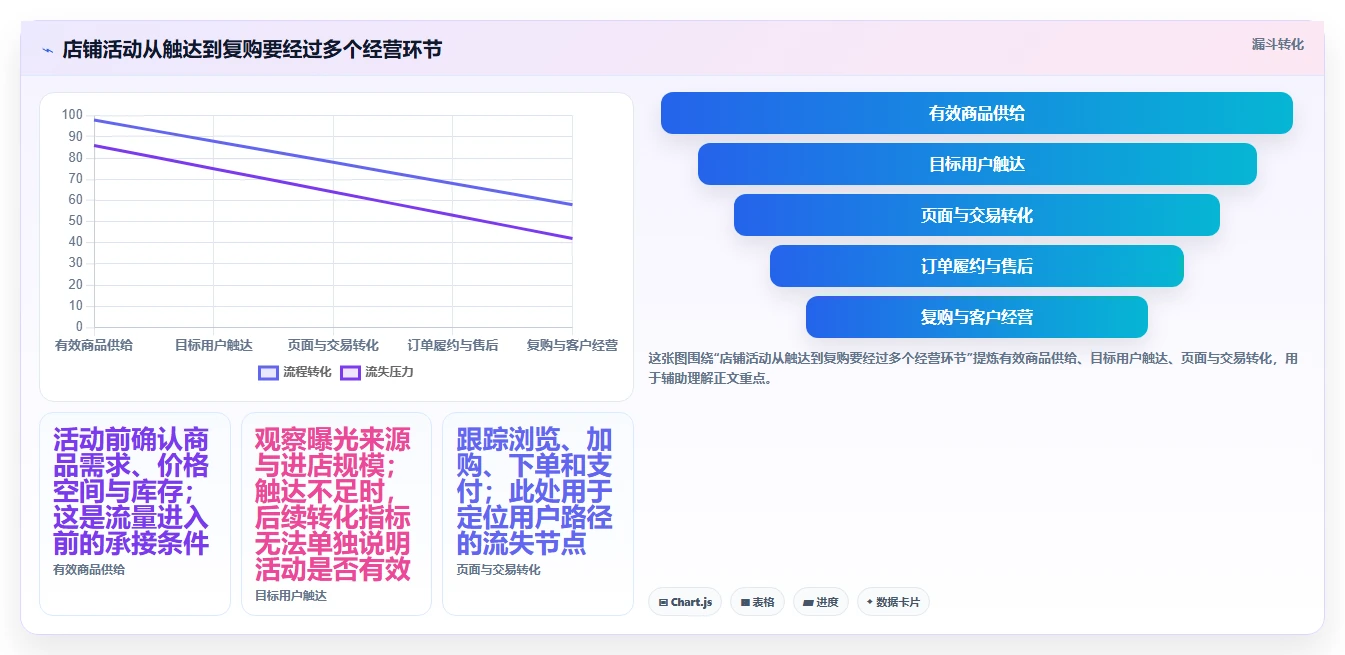The width and height of the screenshot is (1345, 655).
Task: Click the 漏斗转化 label in the header
Action: pos(1278,44)
